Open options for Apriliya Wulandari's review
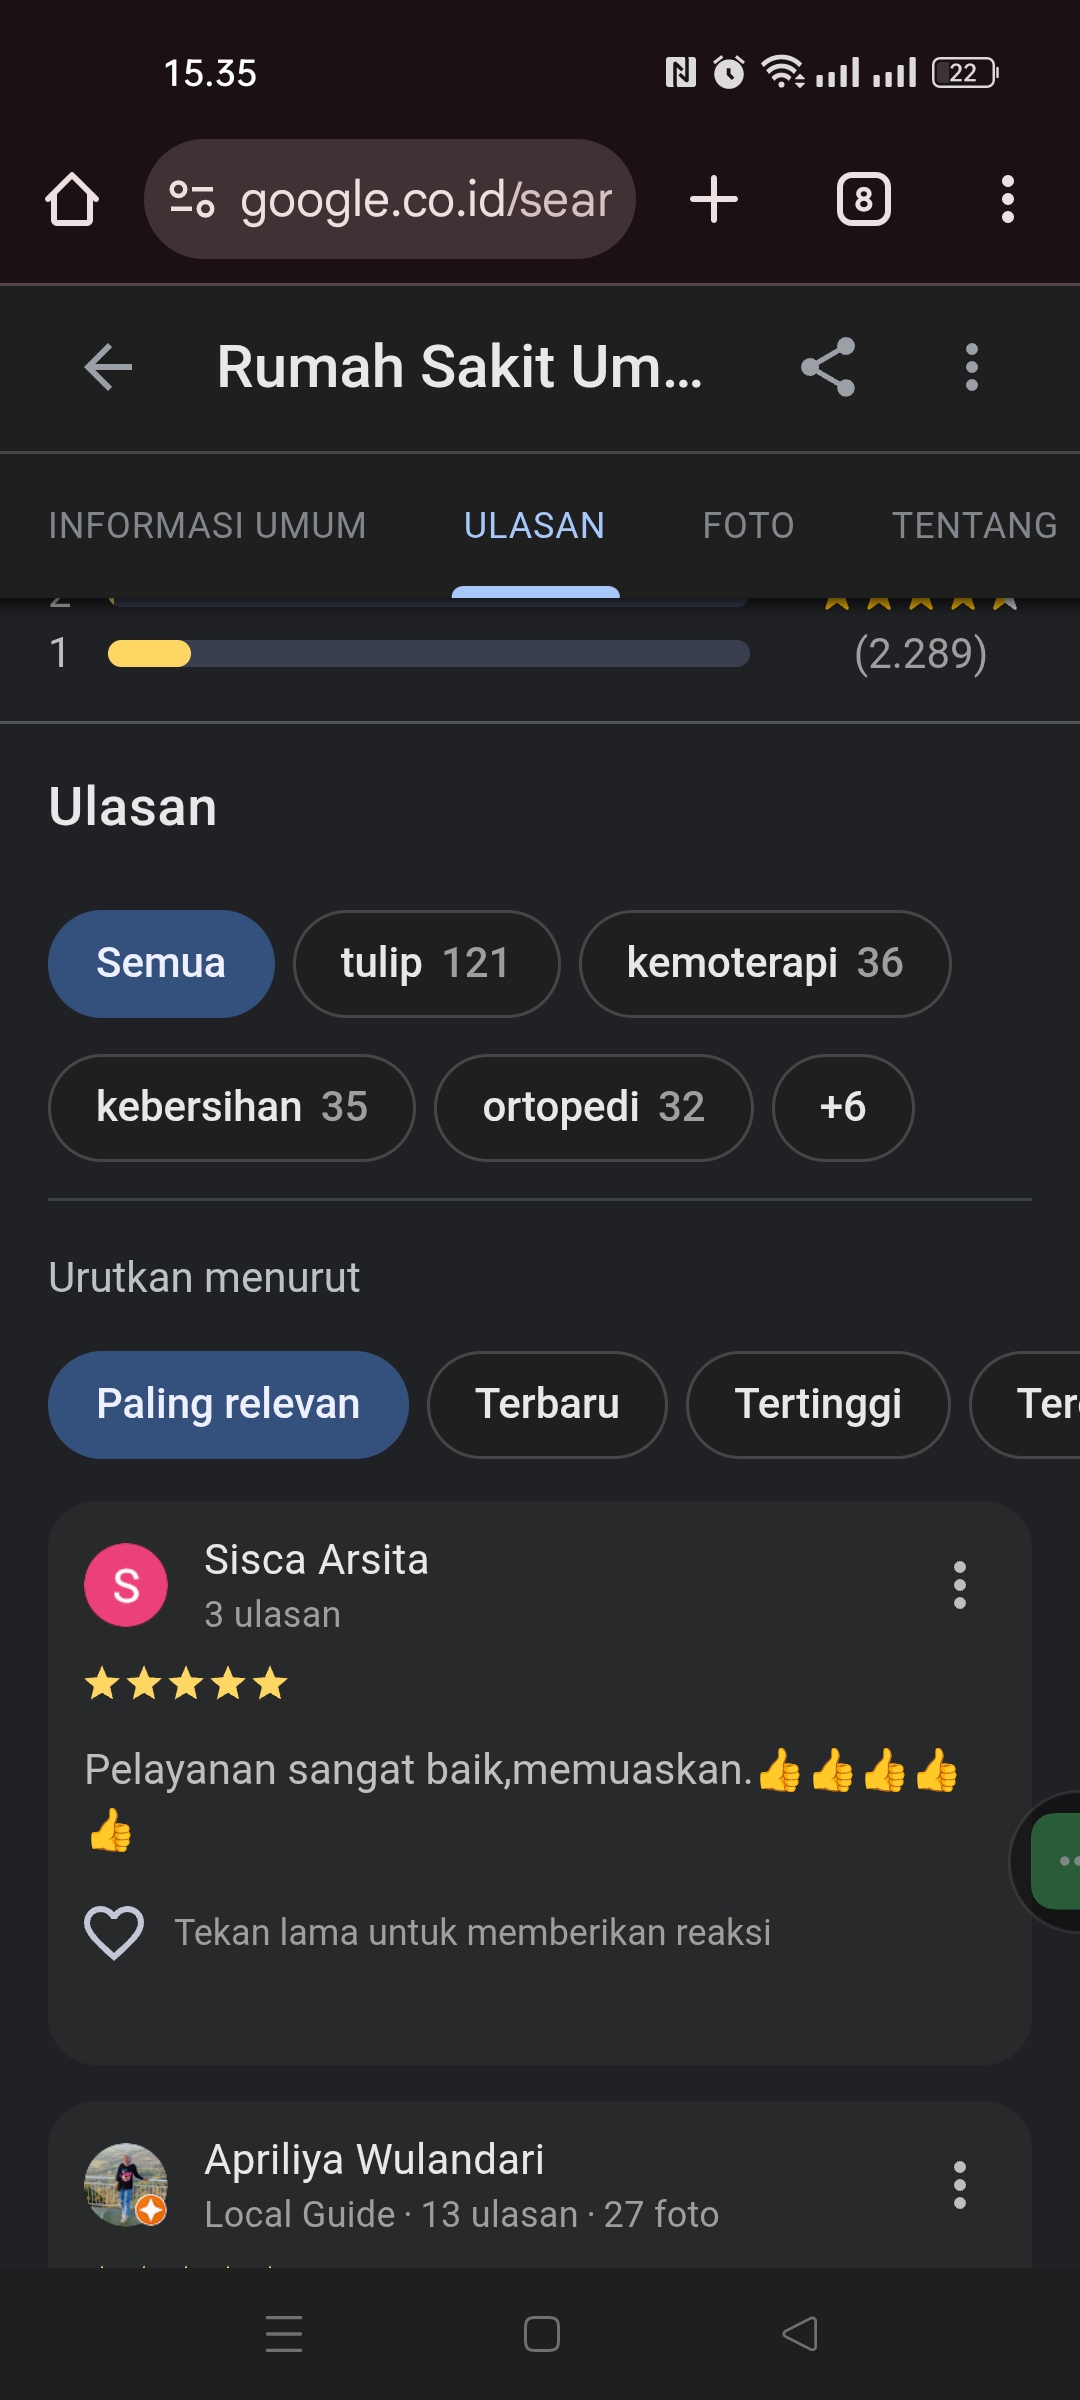Image resolution: width=1080 pixels, height=2400 pixels. click(x=959, y=2185)
